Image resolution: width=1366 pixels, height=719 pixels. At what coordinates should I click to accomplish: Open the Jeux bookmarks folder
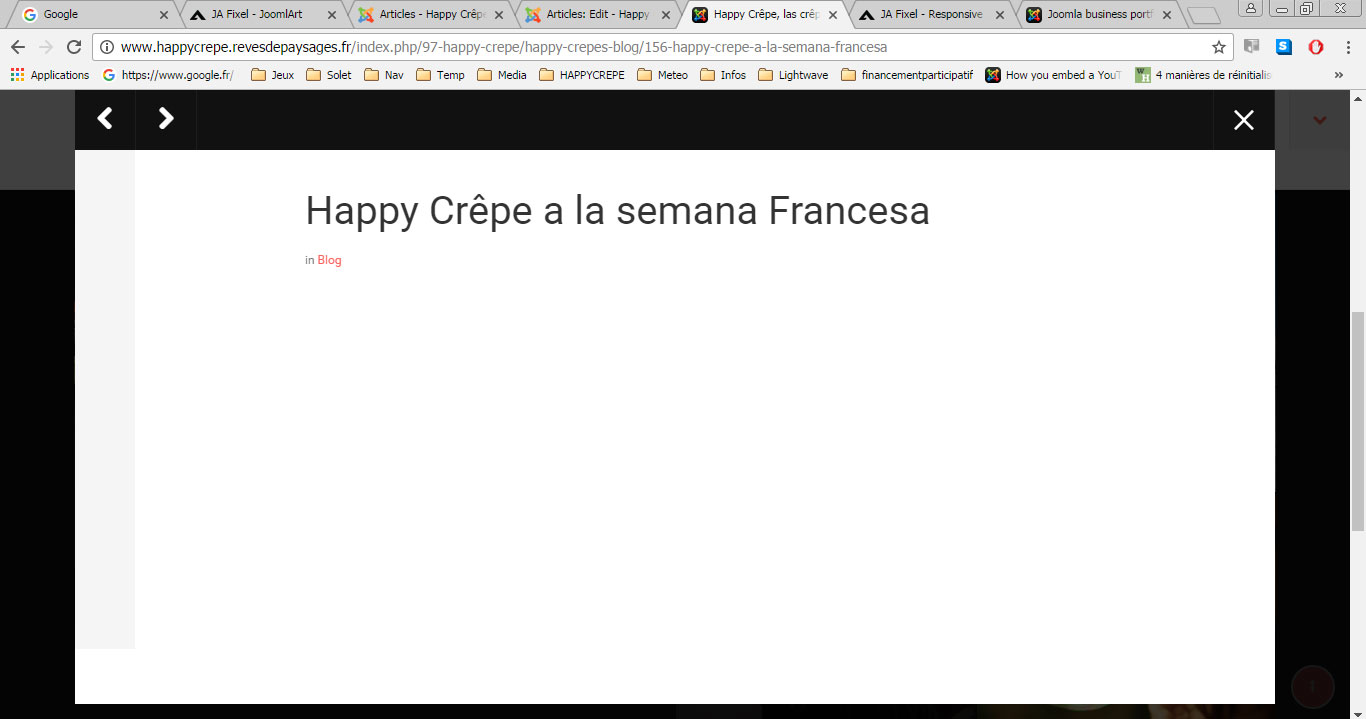coord(272,75)
